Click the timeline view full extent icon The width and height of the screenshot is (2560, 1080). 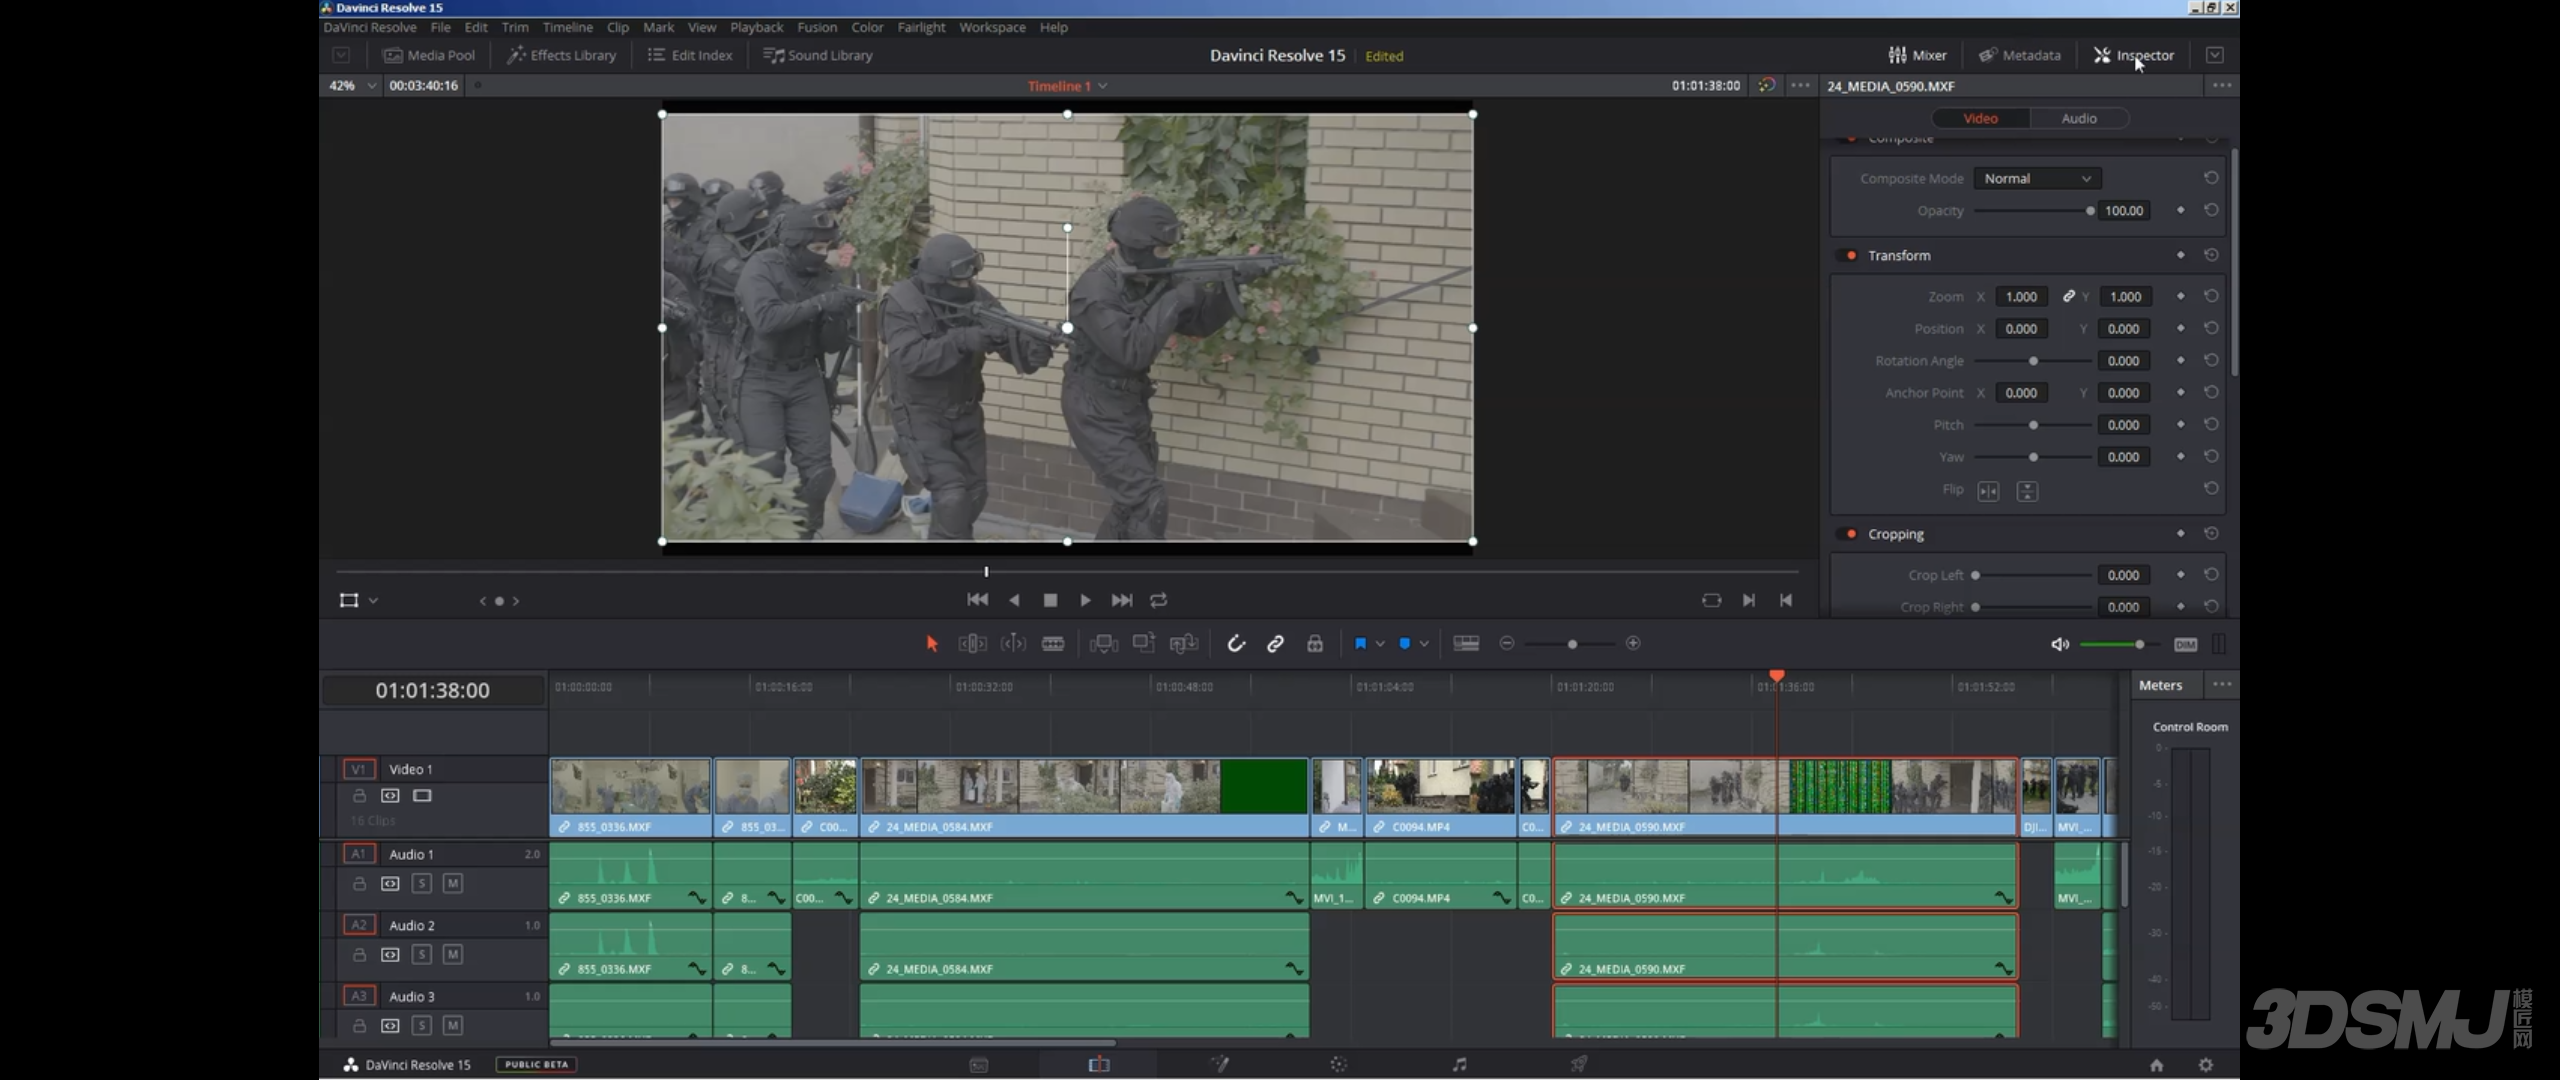click(x=1466, y=643)
